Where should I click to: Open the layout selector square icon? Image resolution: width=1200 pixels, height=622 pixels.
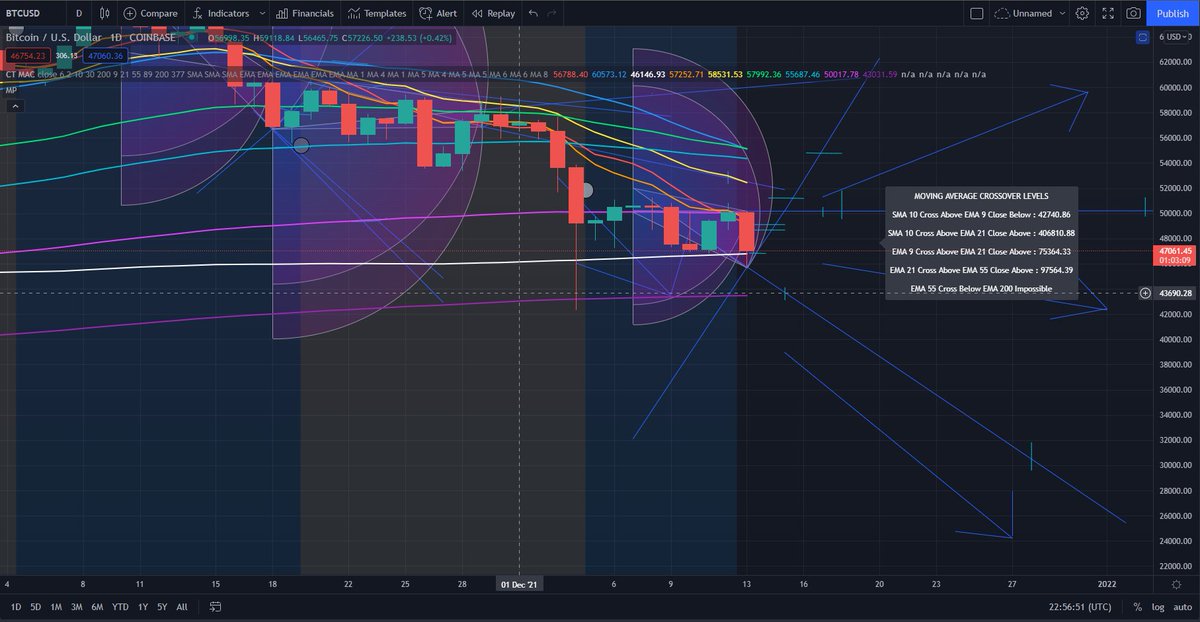pos(977,13)
